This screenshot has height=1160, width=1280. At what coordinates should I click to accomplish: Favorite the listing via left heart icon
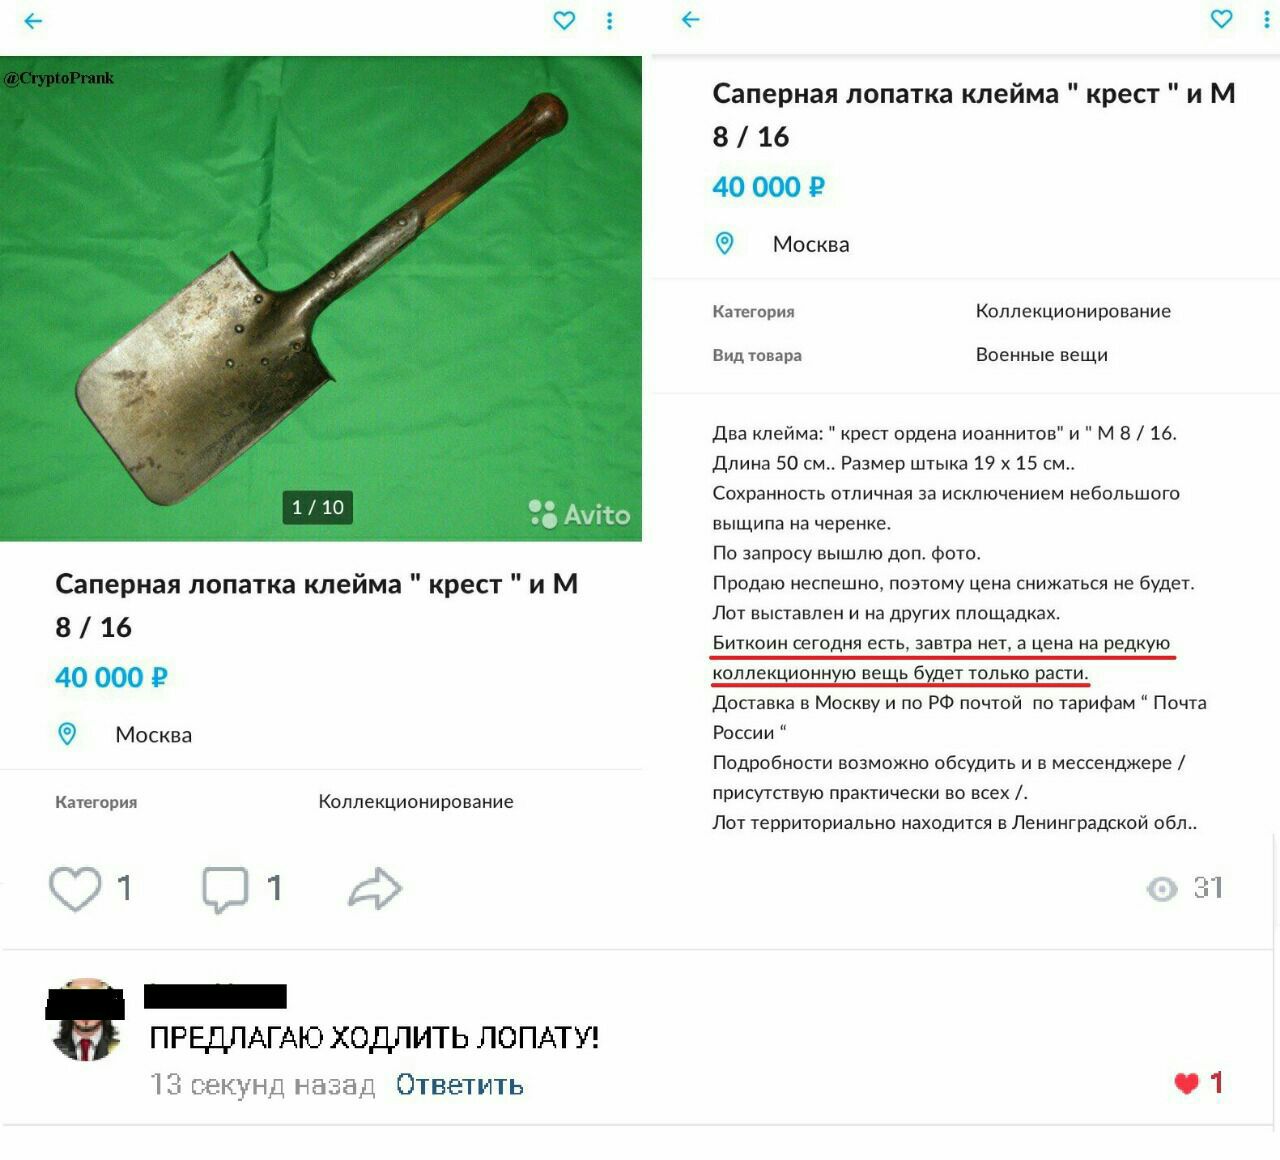click(x=564, y=20)
